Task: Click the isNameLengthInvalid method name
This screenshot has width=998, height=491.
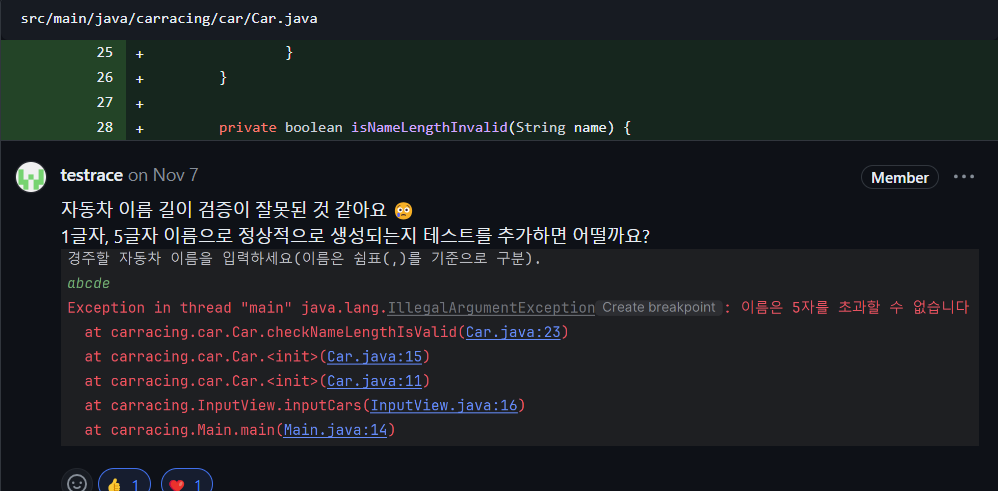Action: pos(429,127)
